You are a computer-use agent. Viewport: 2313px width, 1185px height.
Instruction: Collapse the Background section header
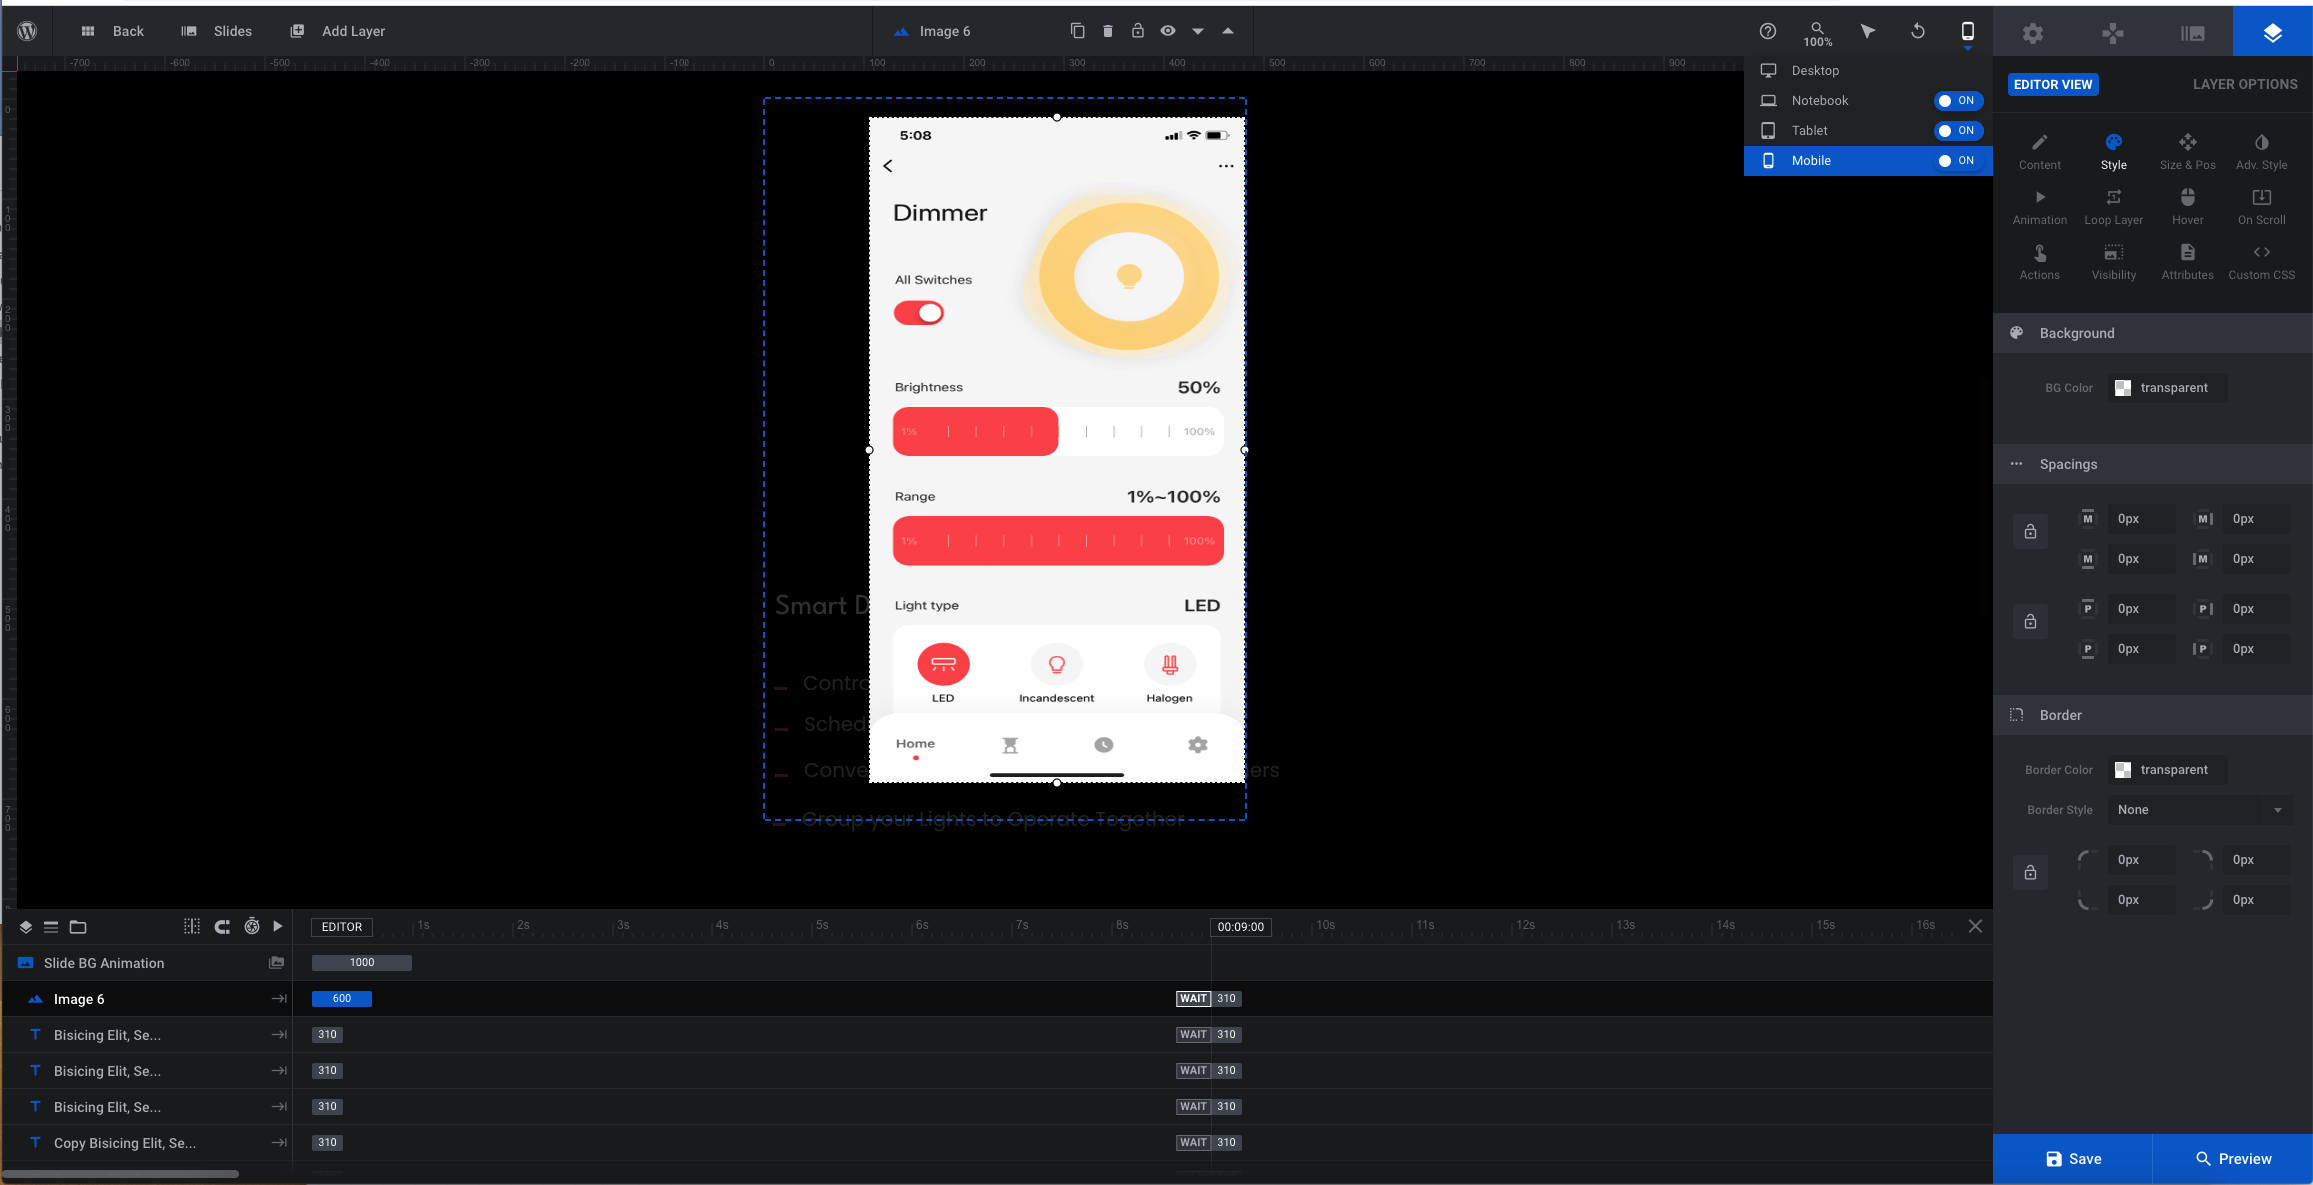(x=2152, y=334)
